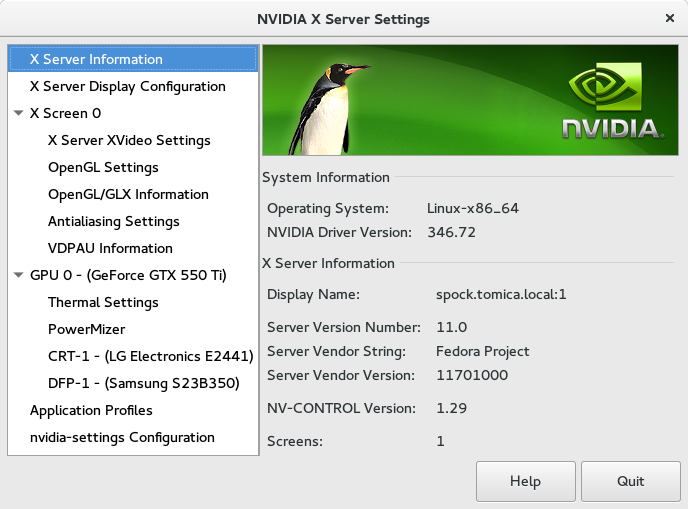Click the server version number 11.0

(452, 327)
